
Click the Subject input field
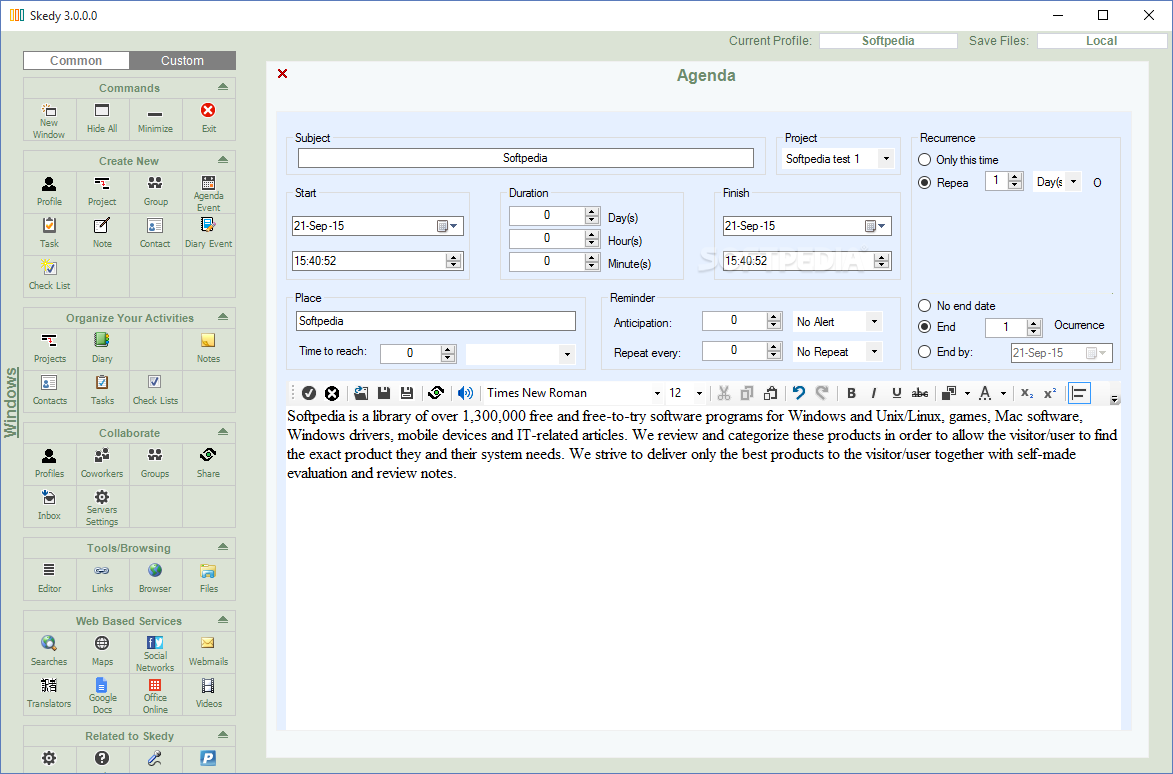coord(525,158)
